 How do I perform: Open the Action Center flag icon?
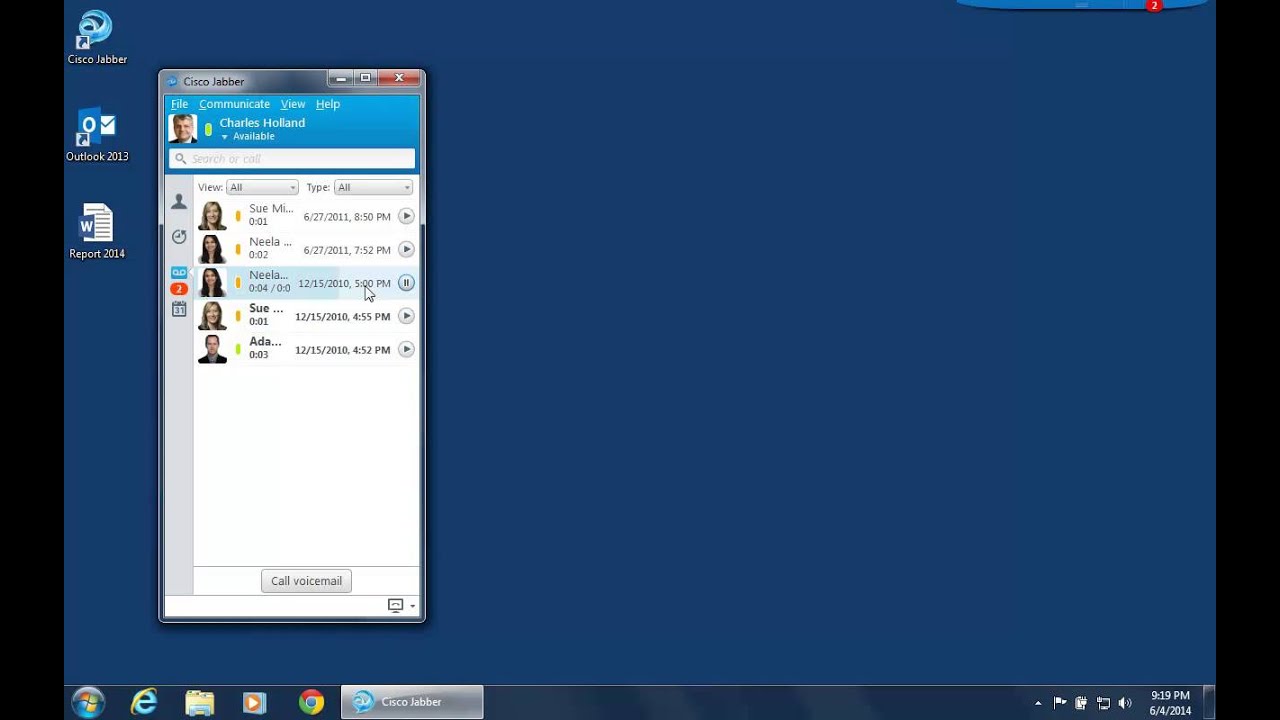coord(1060,703)
